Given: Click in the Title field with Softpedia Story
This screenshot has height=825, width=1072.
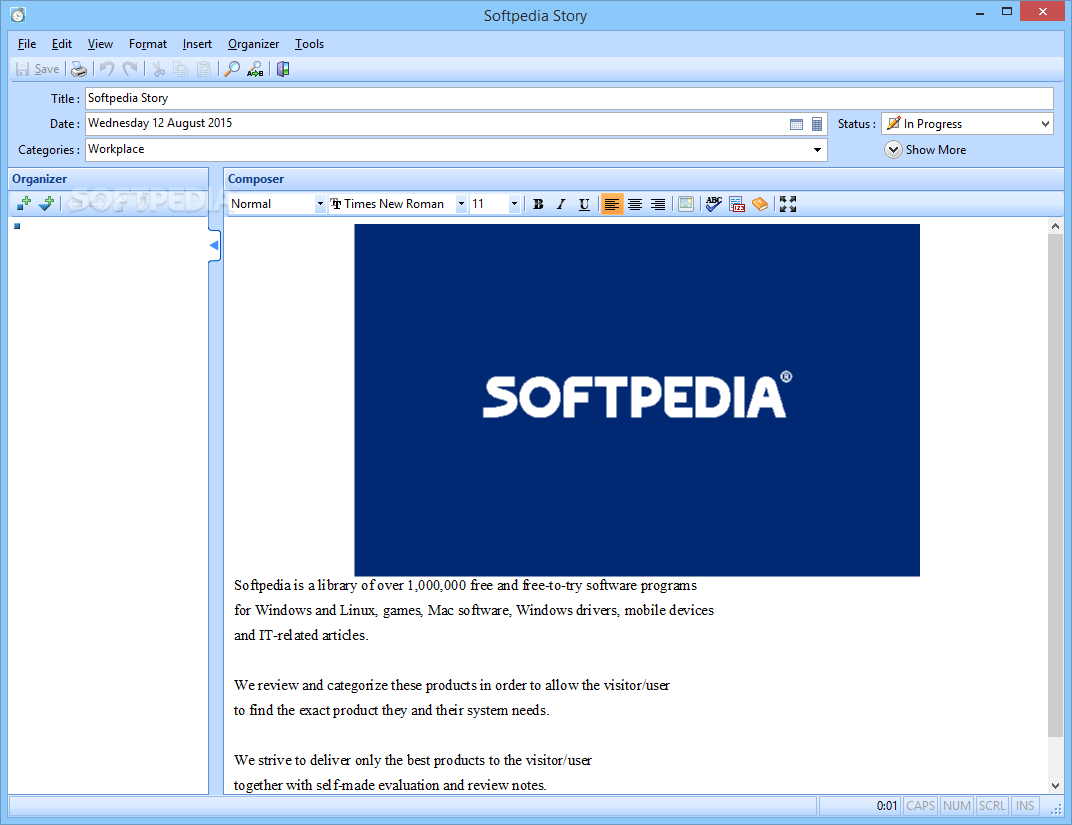Looking at the screenshot, I should coord(569,98).
